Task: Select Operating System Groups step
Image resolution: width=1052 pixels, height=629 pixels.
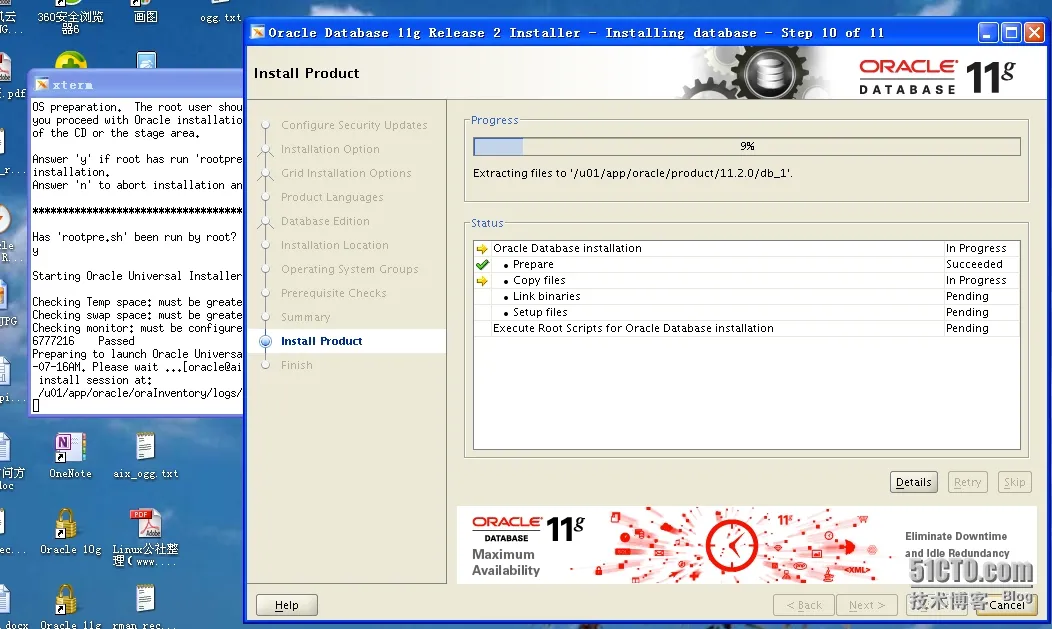Action: click(350, 270)
